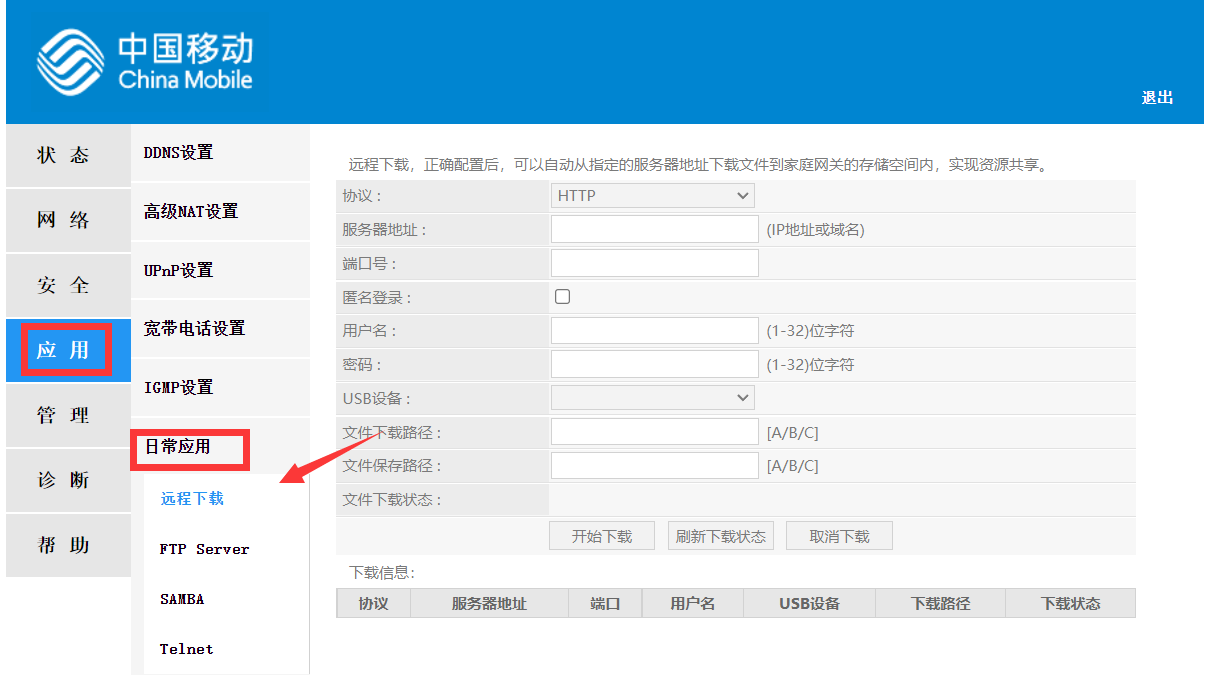Click the 刷新下载状态 button
The height and width of the screenshot is (683, 1224).
tap(720, 536)
